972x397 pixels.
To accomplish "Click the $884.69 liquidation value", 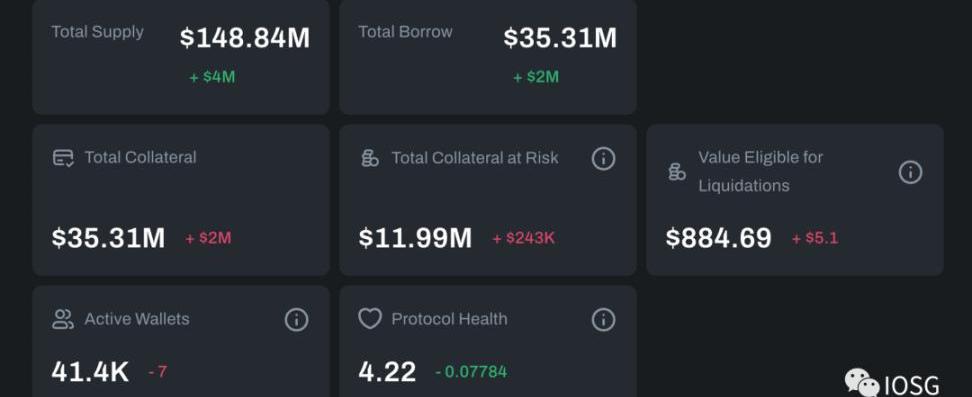I will tap(718, 238).
